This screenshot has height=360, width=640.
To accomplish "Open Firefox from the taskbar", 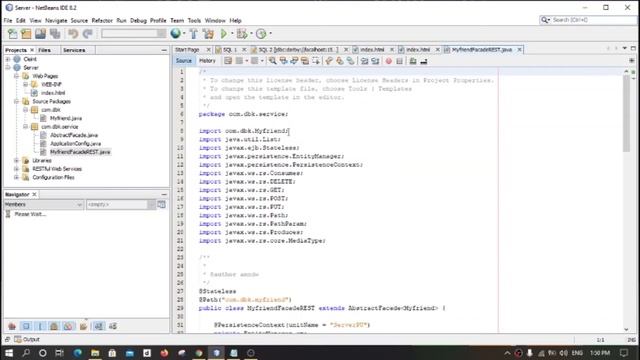I will point(164,353).
